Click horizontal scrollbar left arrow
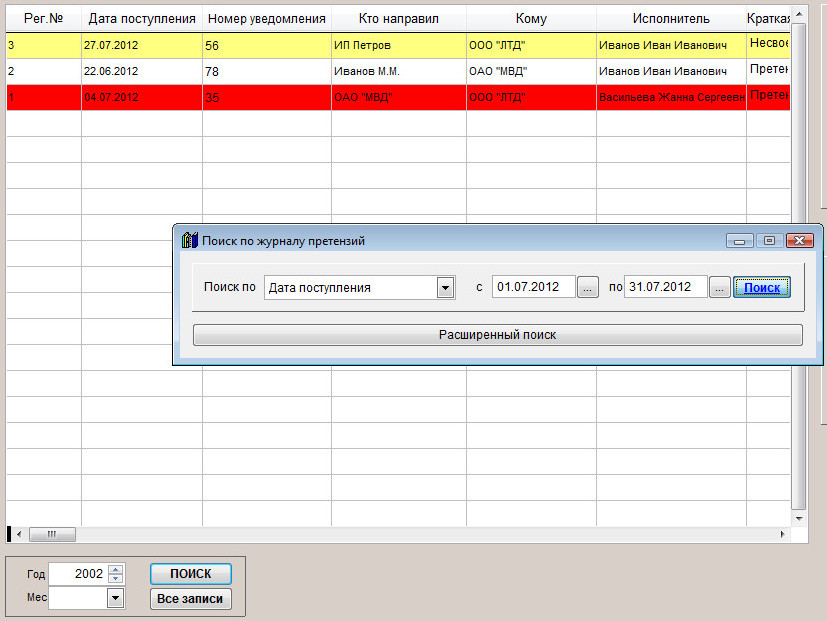Image resolution: width=827 pixels, height=621 pixels. pyautogui.click(x=19, y=534)
